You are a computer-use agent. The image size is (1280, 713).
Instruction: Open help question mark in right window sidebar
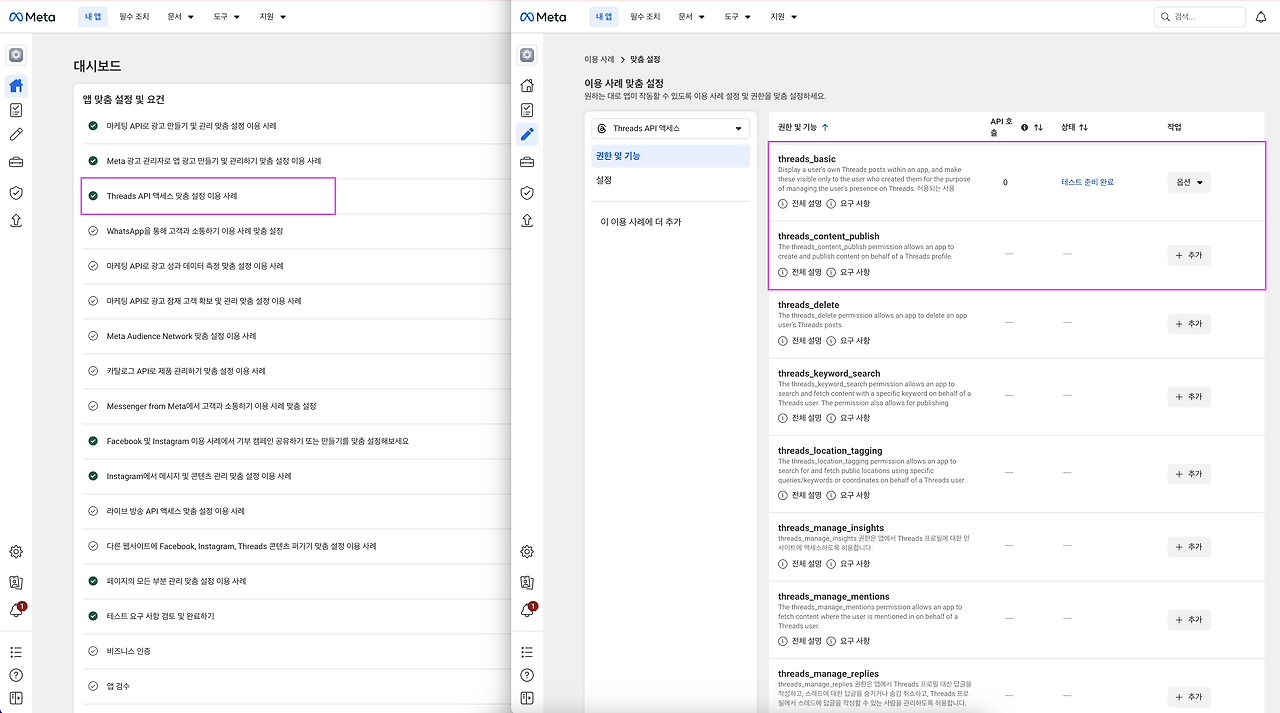click(x=527, y=676)
